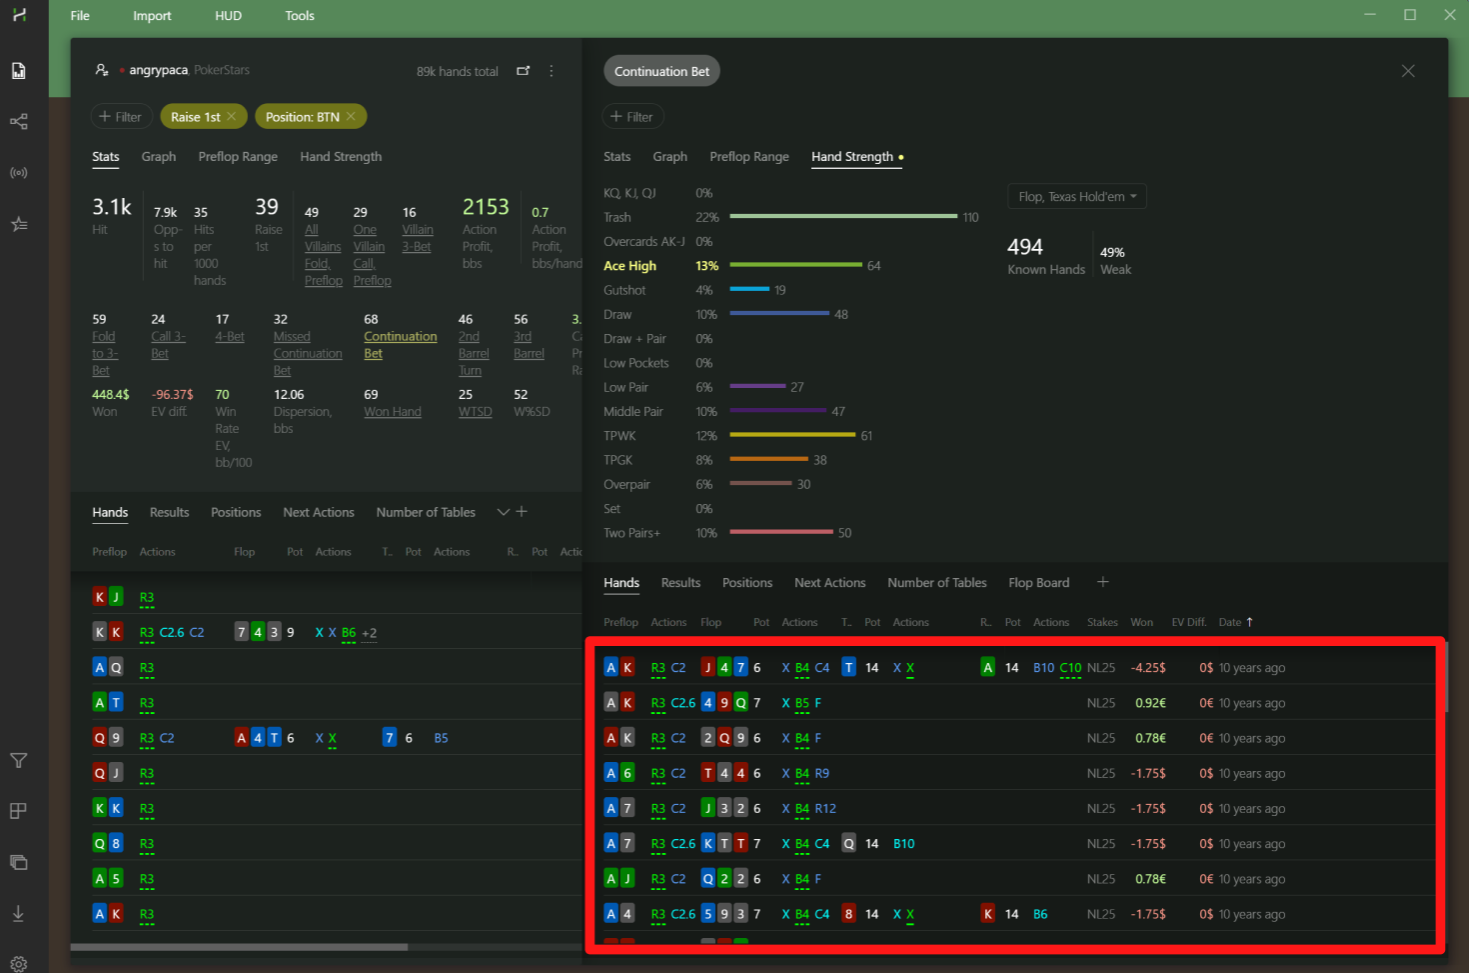Viewport: 1469px width, 973px height.
Task: Click the player search icon beside angrypaca
Action: (101, 70)
